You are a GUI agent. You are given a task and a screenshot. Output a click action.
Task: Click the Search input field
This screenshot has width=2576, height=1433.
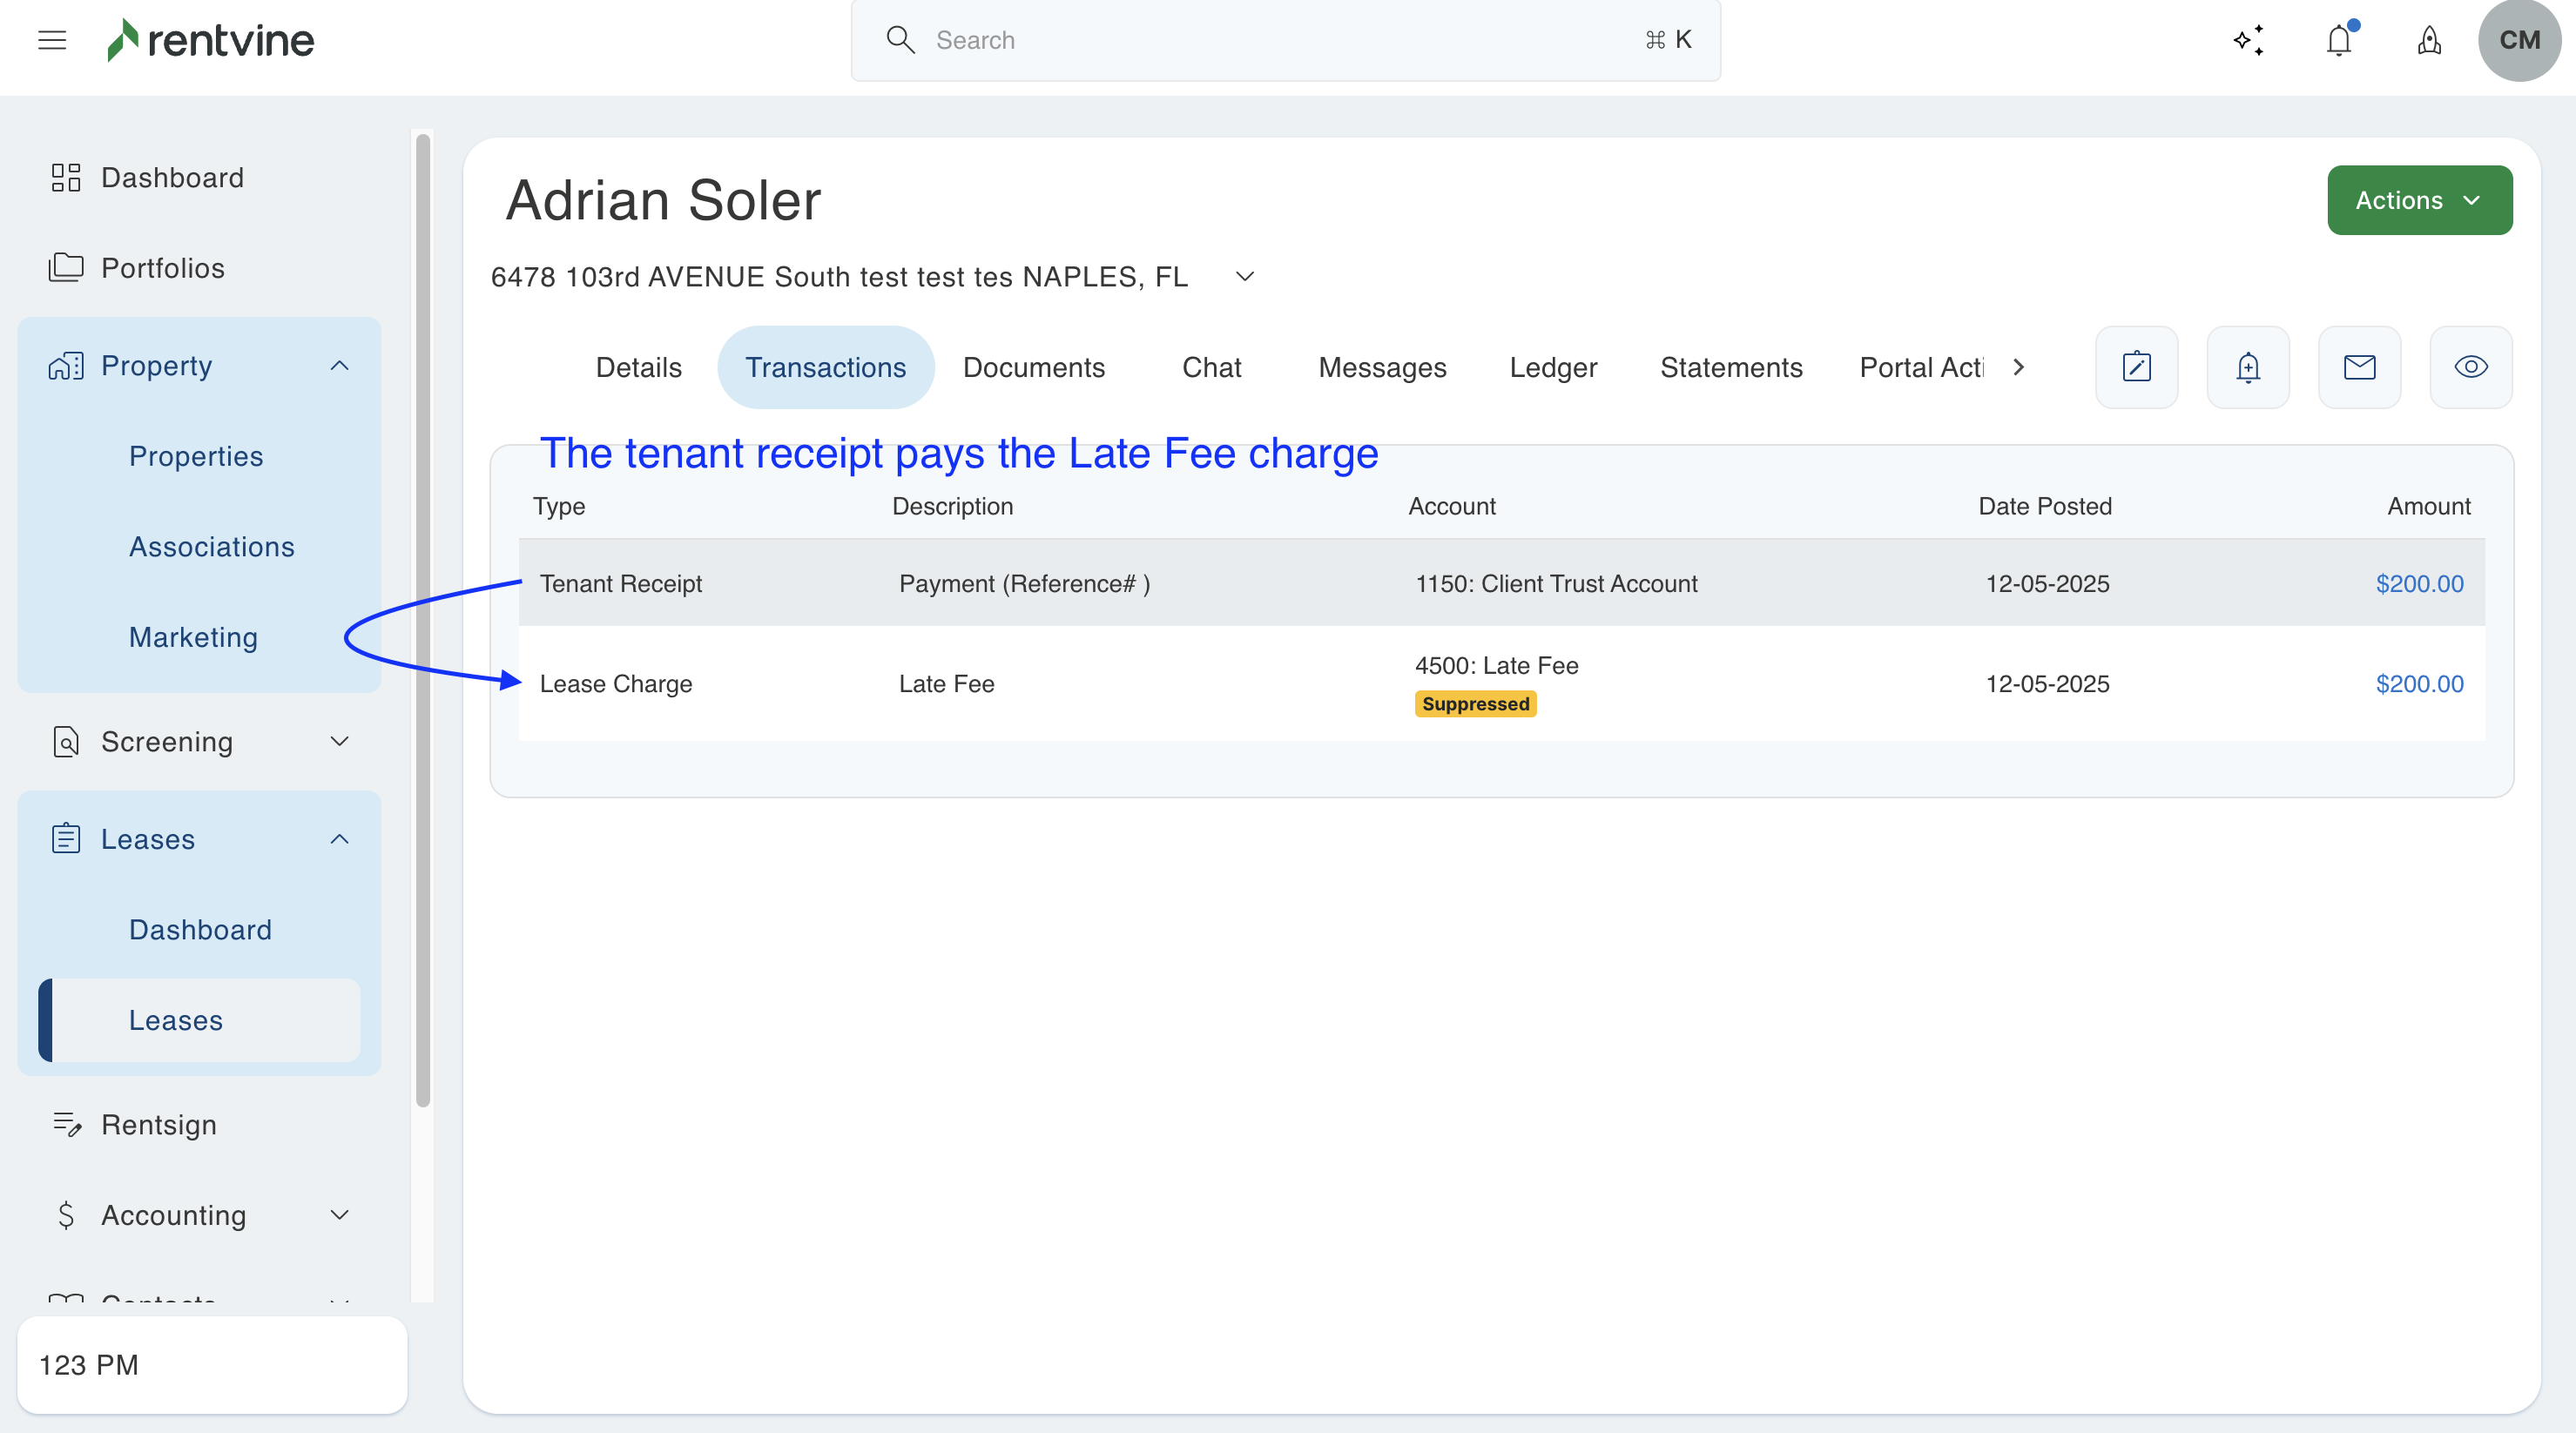click(x=1285, y=40)
